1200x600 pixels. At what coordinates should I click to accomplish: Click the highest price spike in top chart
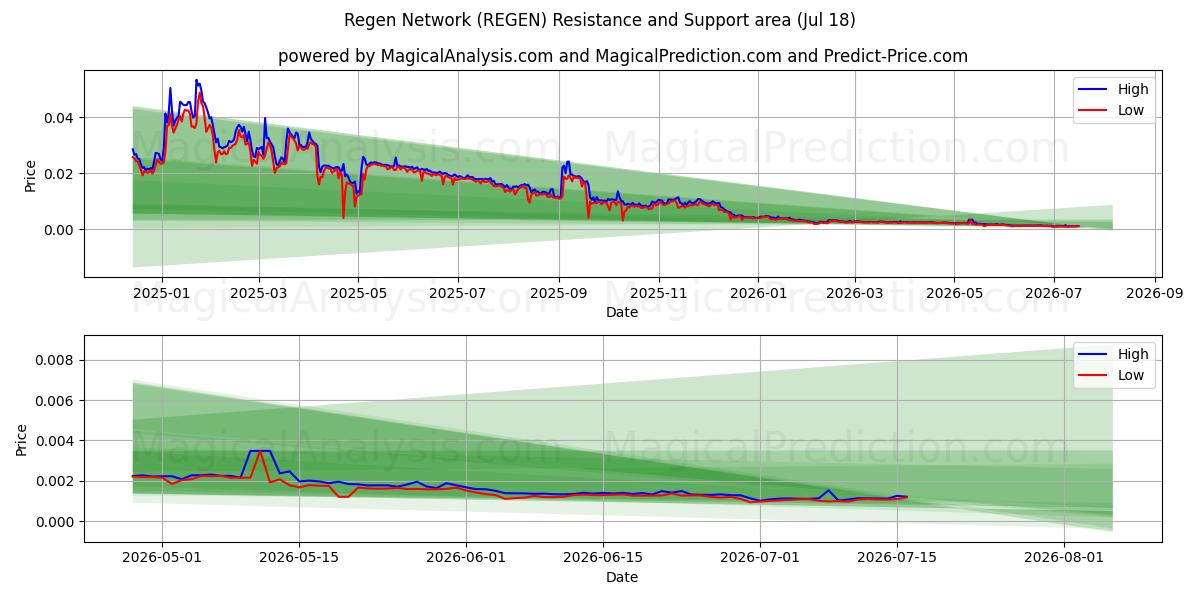point(196,81)
